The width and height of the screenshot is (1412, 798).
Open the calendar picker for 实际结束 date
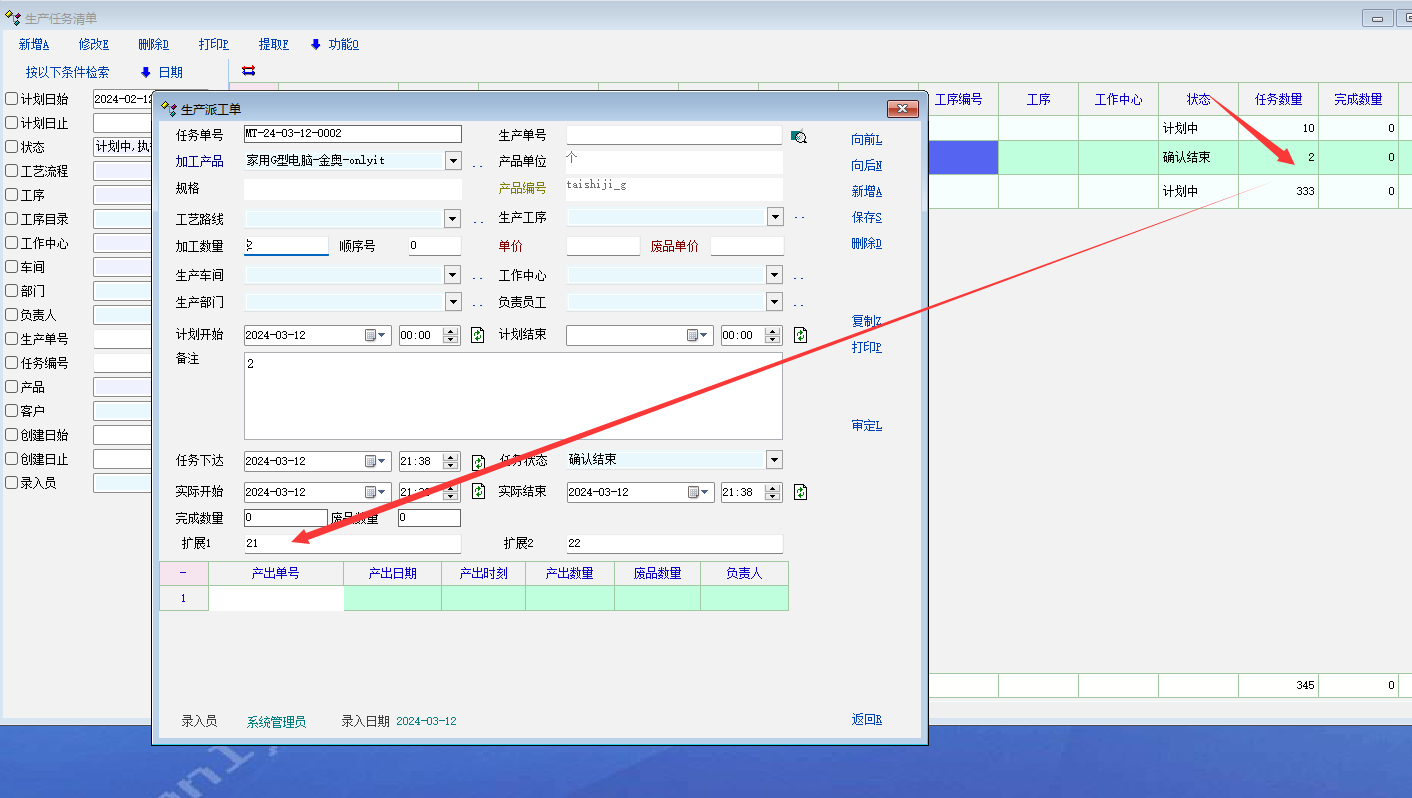click(698, 492)
